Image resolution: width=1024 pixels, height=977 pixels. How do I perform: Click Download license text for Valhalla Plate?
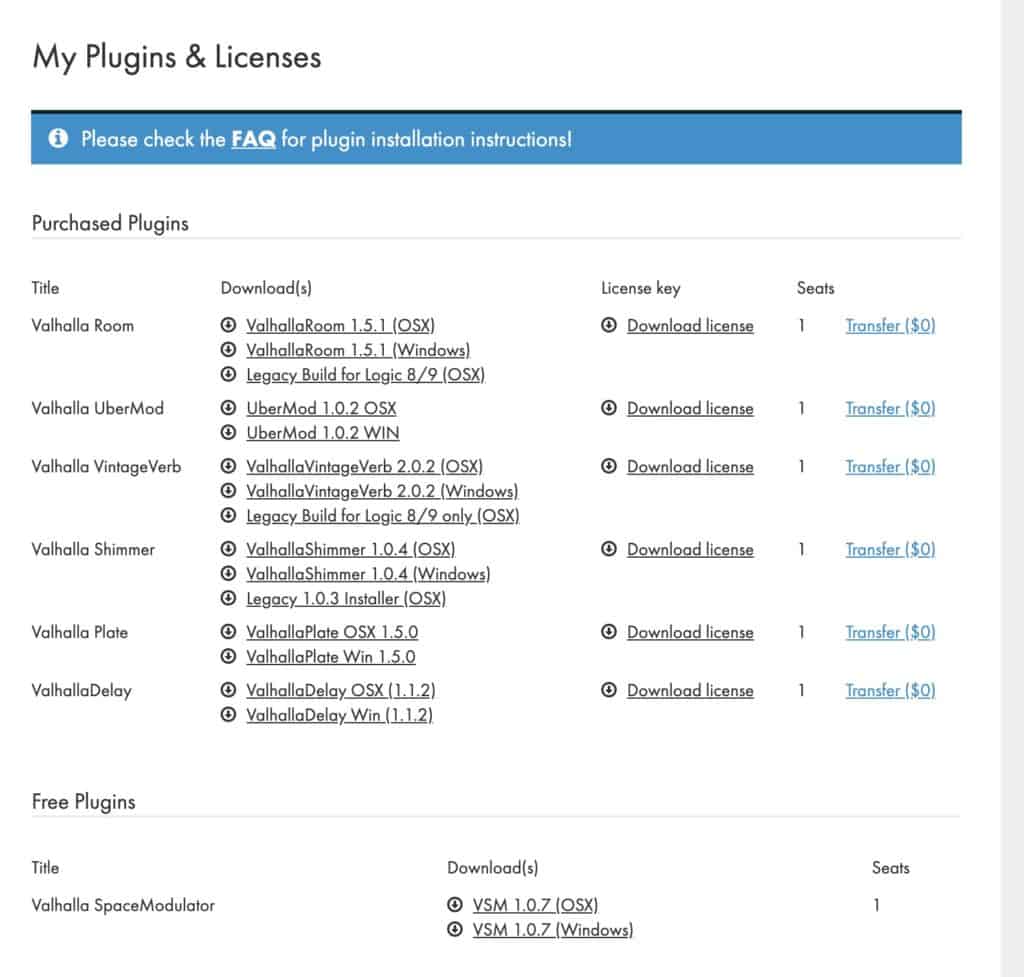point(690,632)
